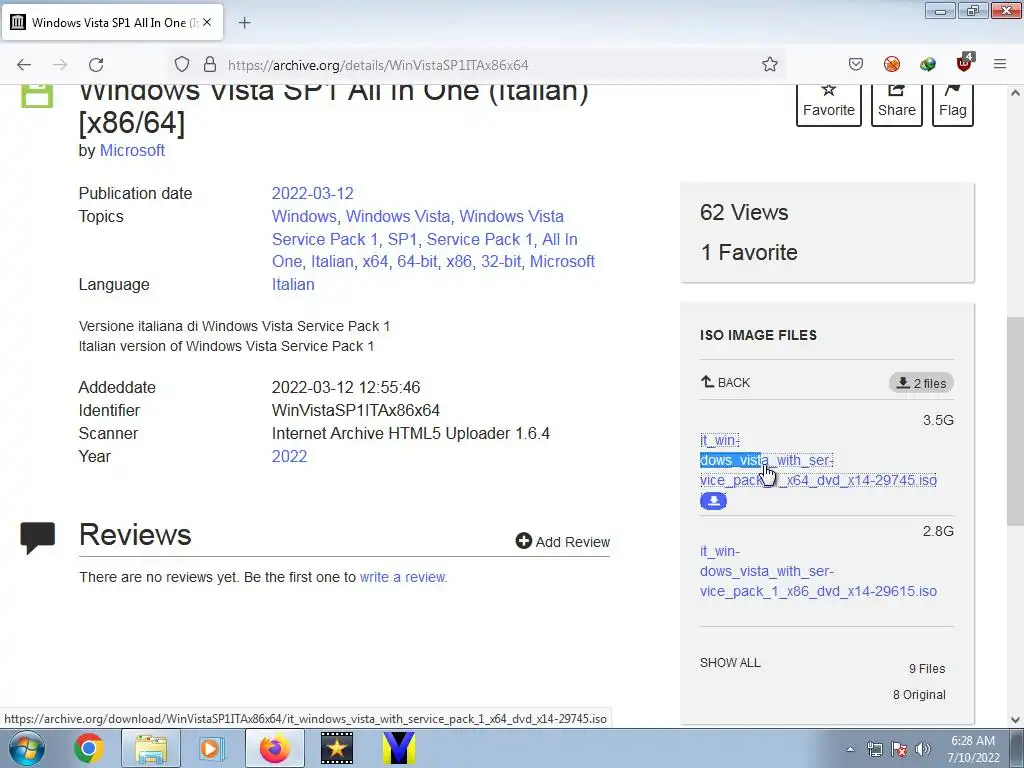The image size is (1024, 768).
Task: Open Windows Media Player taskbar icon
Action: coord(212,748)
